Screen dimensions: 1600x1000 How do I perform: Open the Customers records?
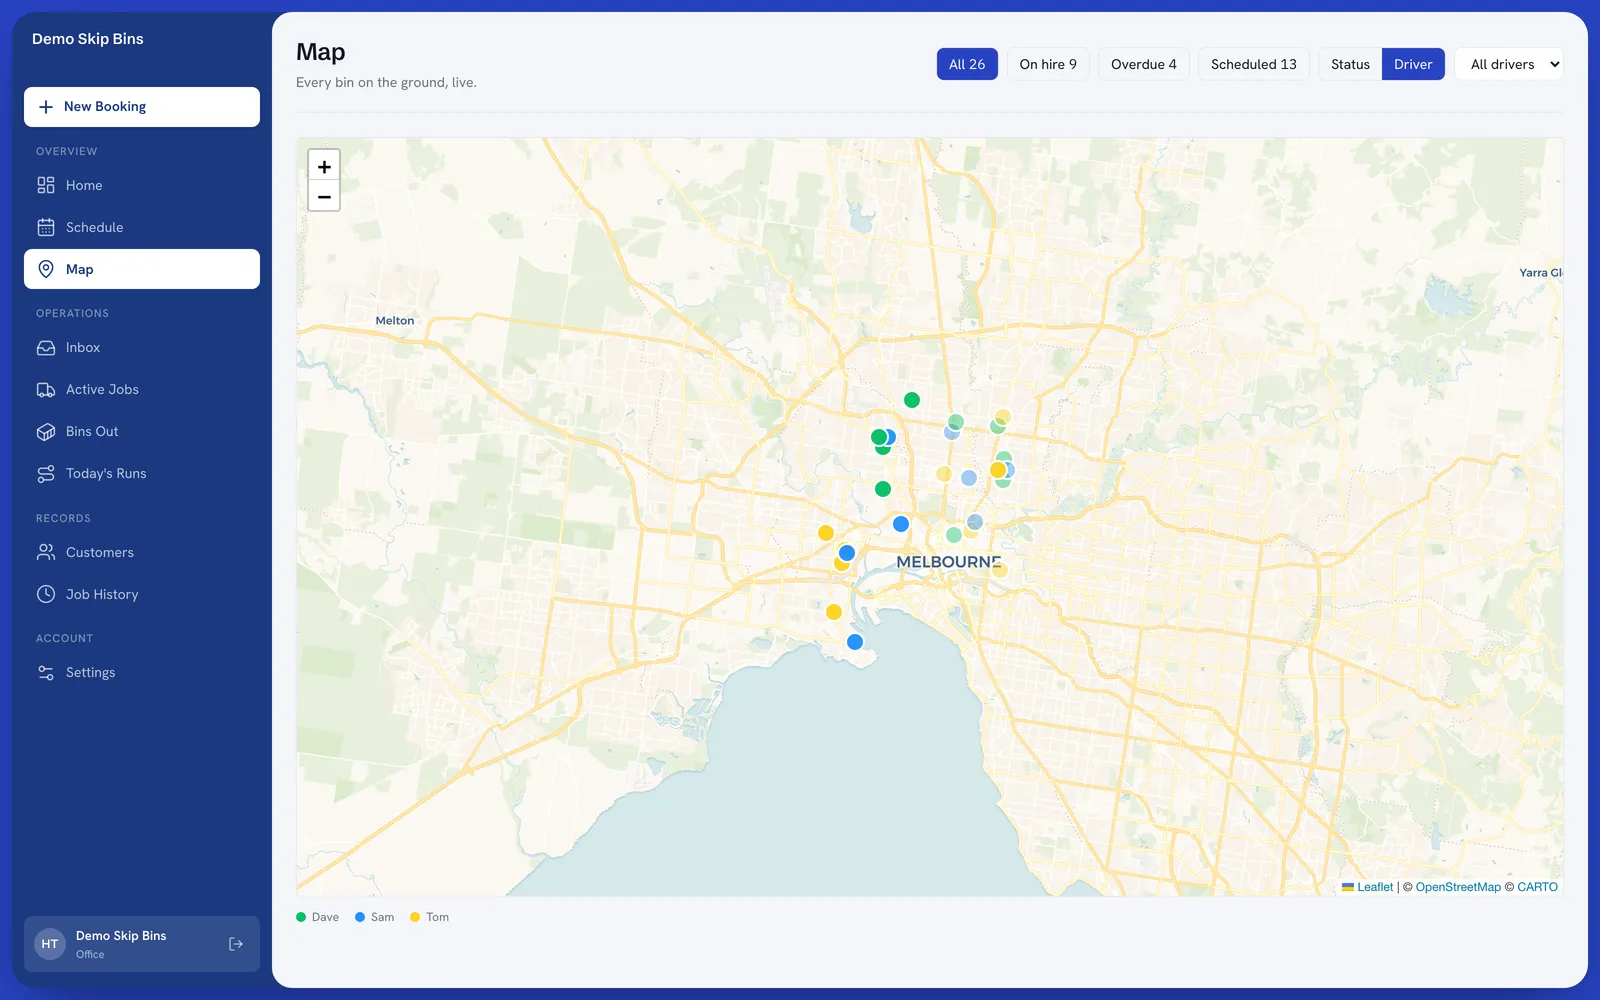(x=142, y=552)
